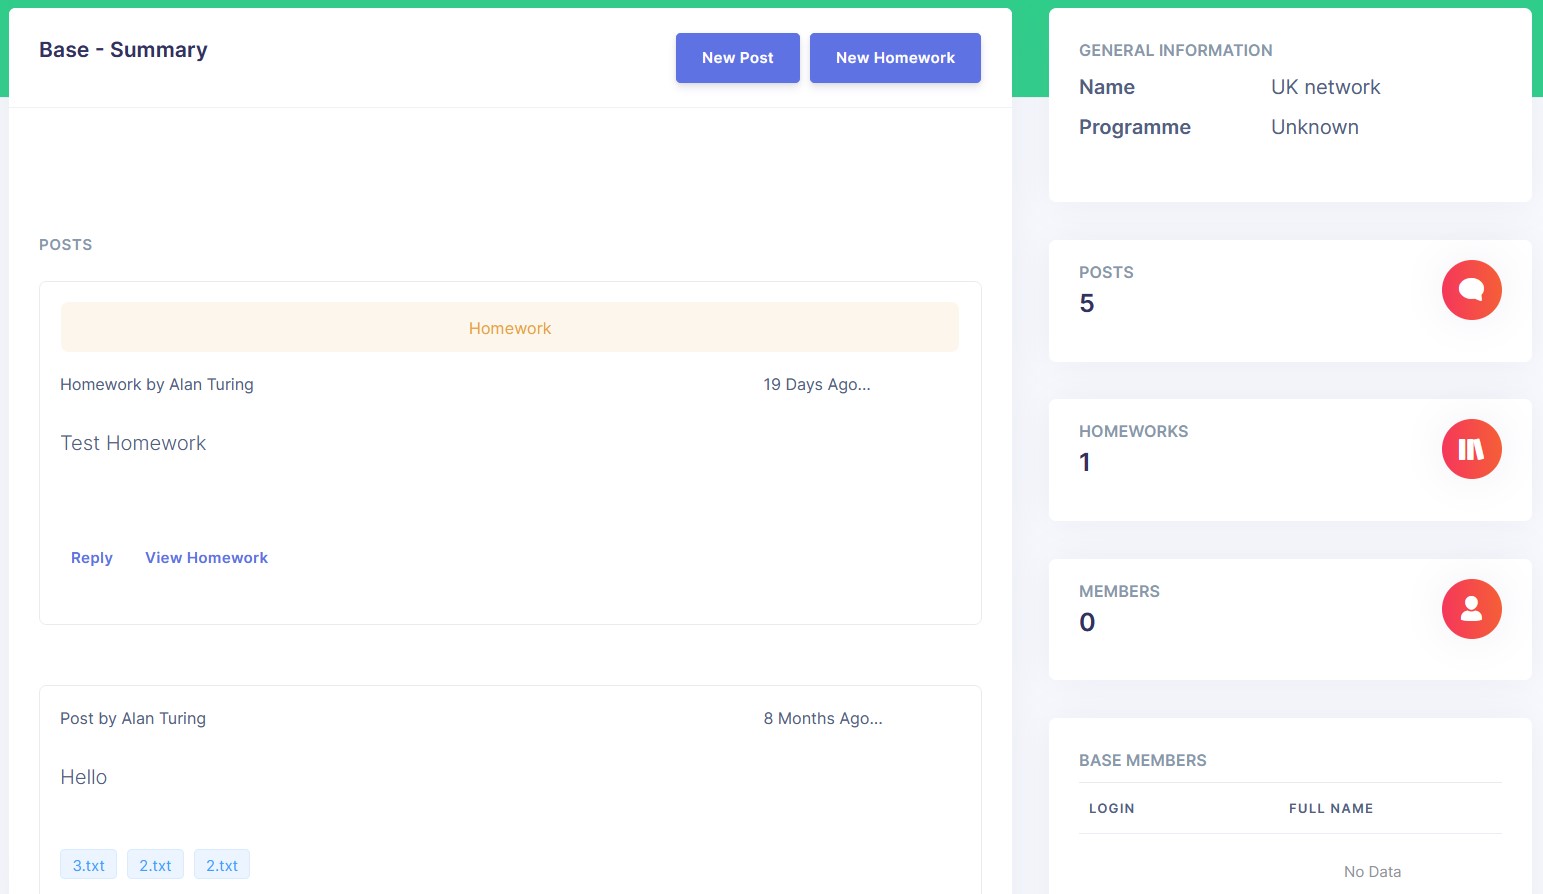Click the red Posts speech bubble icon
Image resolution: width=1543 pixels, height=894 pixels.
click(x=1471, y=290)
